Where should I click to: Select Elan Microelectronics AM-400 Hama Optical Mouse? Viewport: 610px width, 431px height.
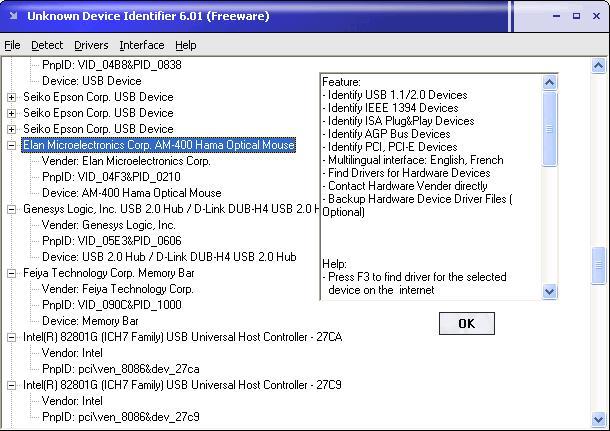point(158,145)
